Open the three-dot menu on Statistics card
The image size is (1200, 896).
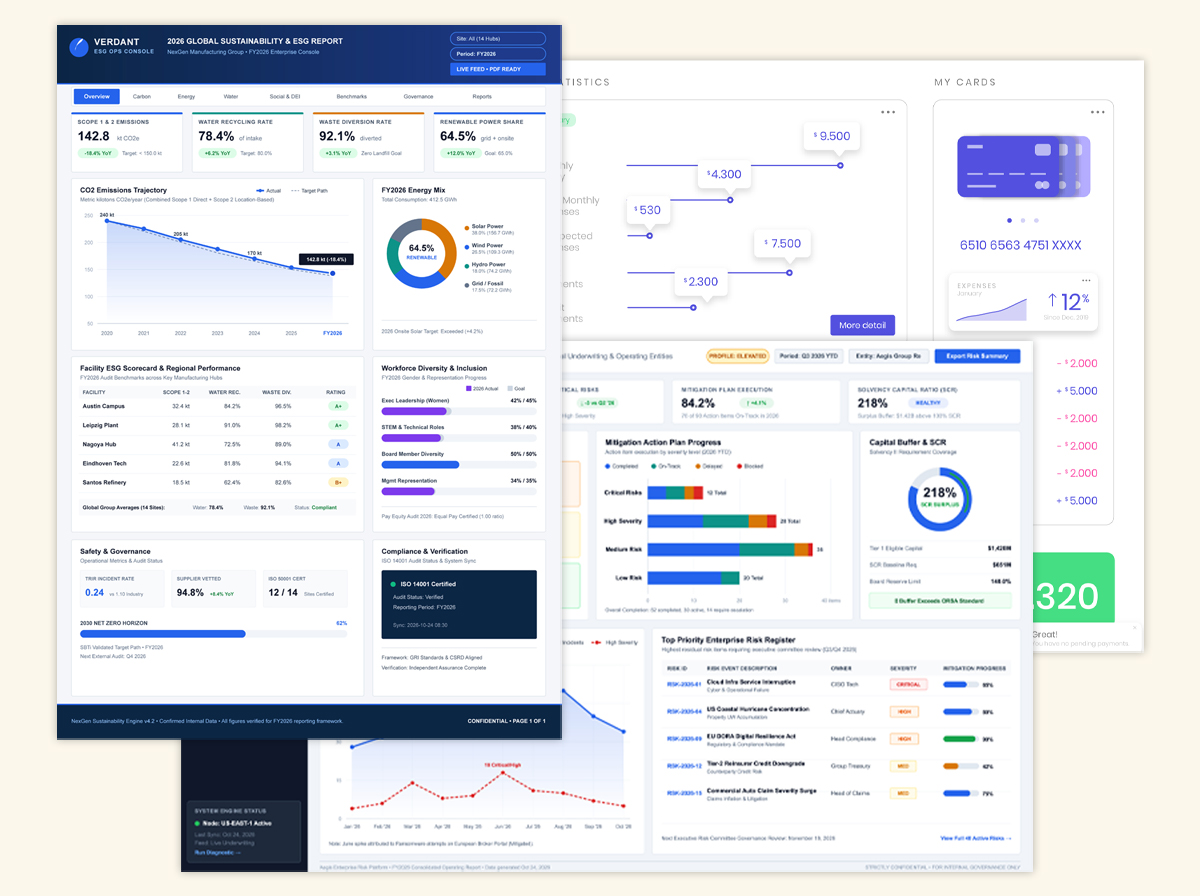889,112
